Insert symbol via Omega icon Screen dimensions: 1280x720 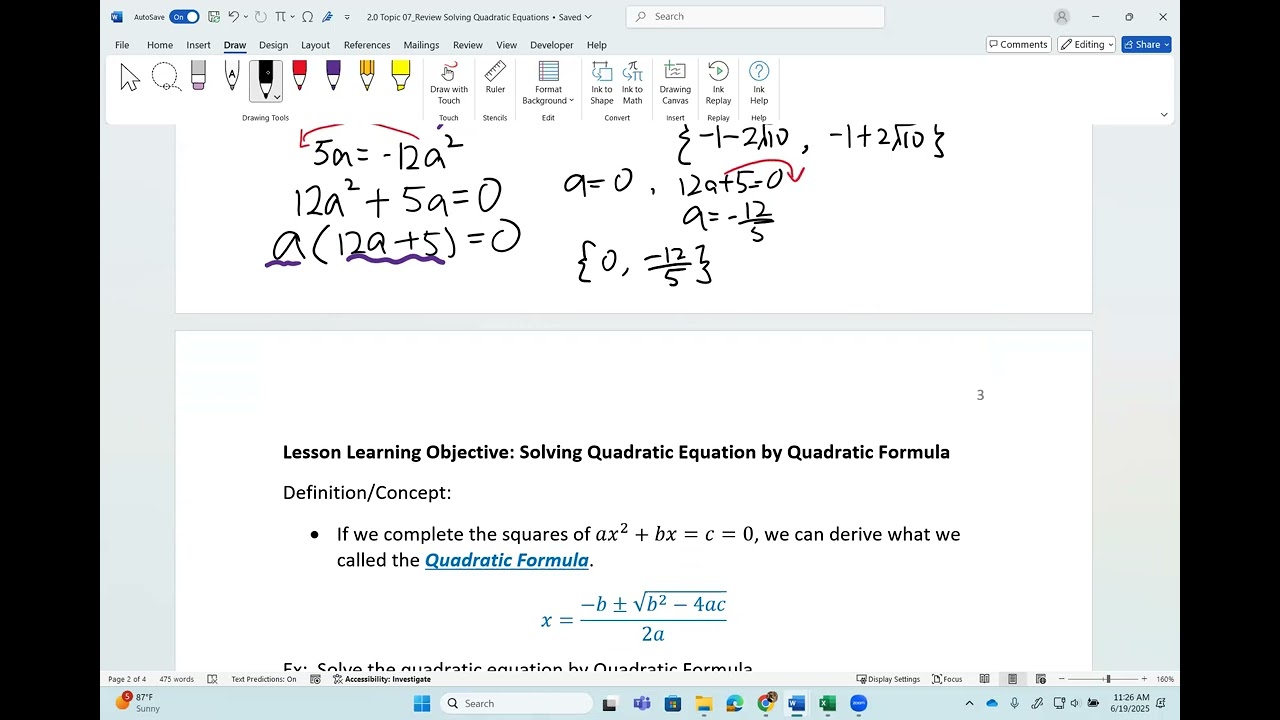coord(307,17)
